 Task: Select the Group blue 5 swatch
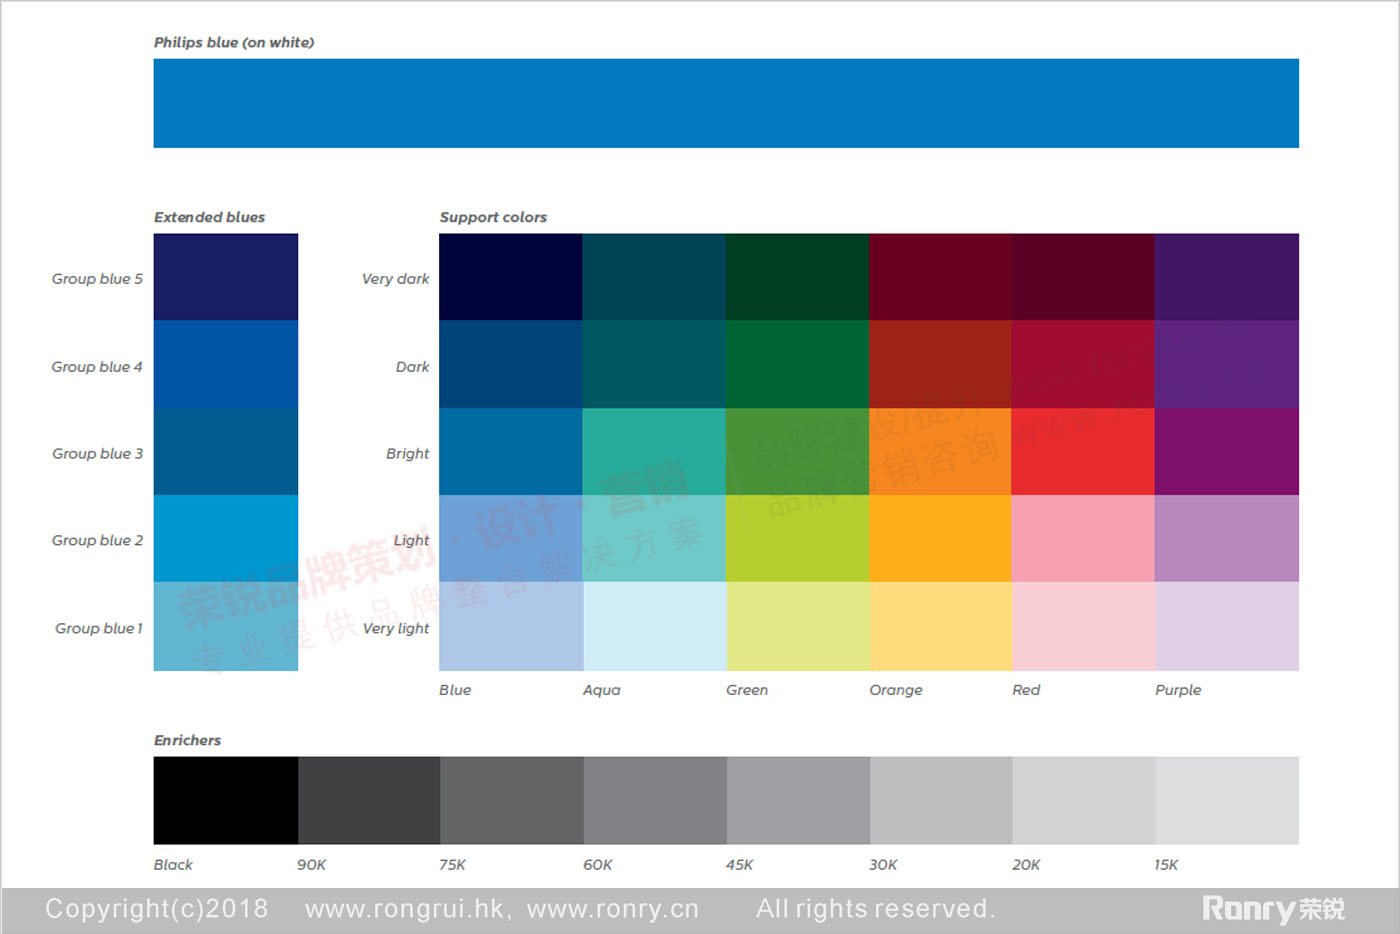click(x=226, y=277)
